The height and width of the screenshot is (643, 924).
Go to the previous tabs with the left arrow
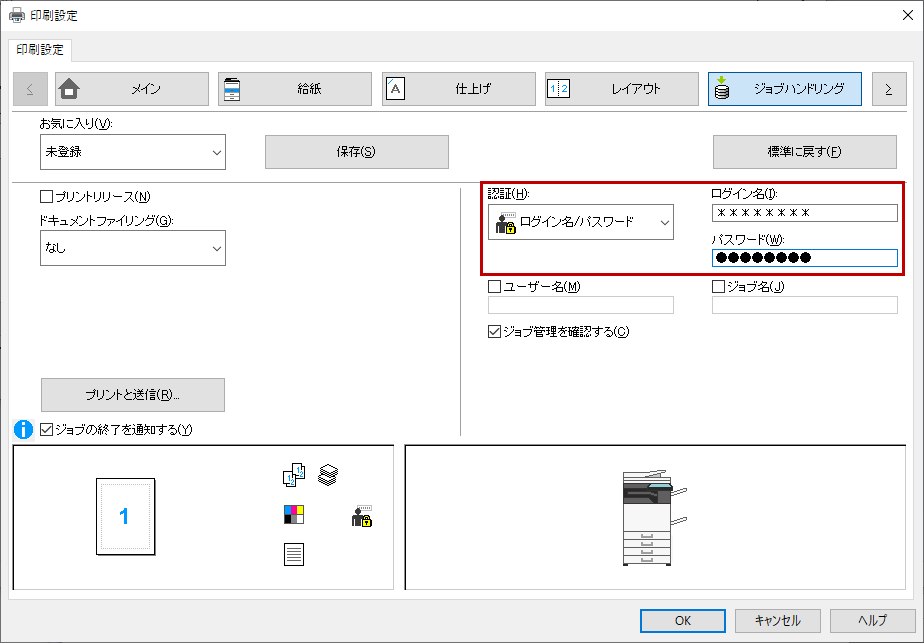click(x=30, y=89)
